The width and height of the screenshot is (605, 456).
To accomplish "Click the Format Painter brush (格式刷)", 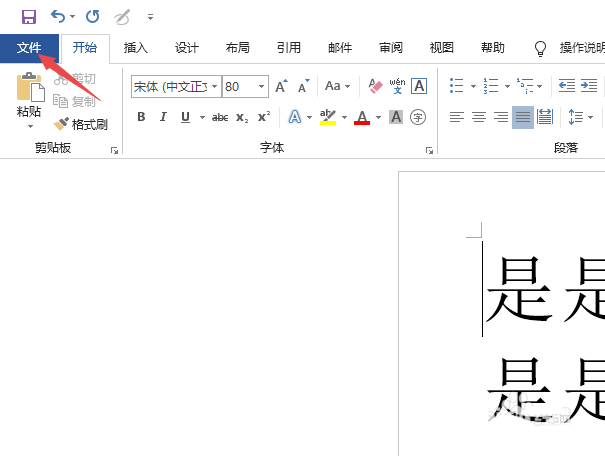I will [x=81, y=124].
